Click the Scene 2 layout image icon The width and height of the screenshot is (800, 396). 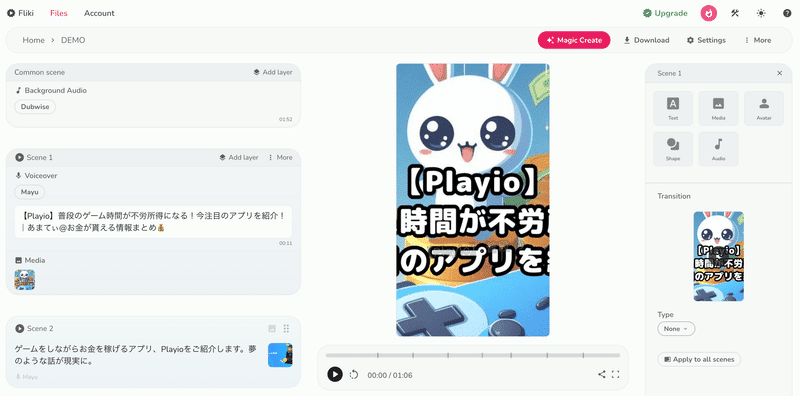click(272, 329)
